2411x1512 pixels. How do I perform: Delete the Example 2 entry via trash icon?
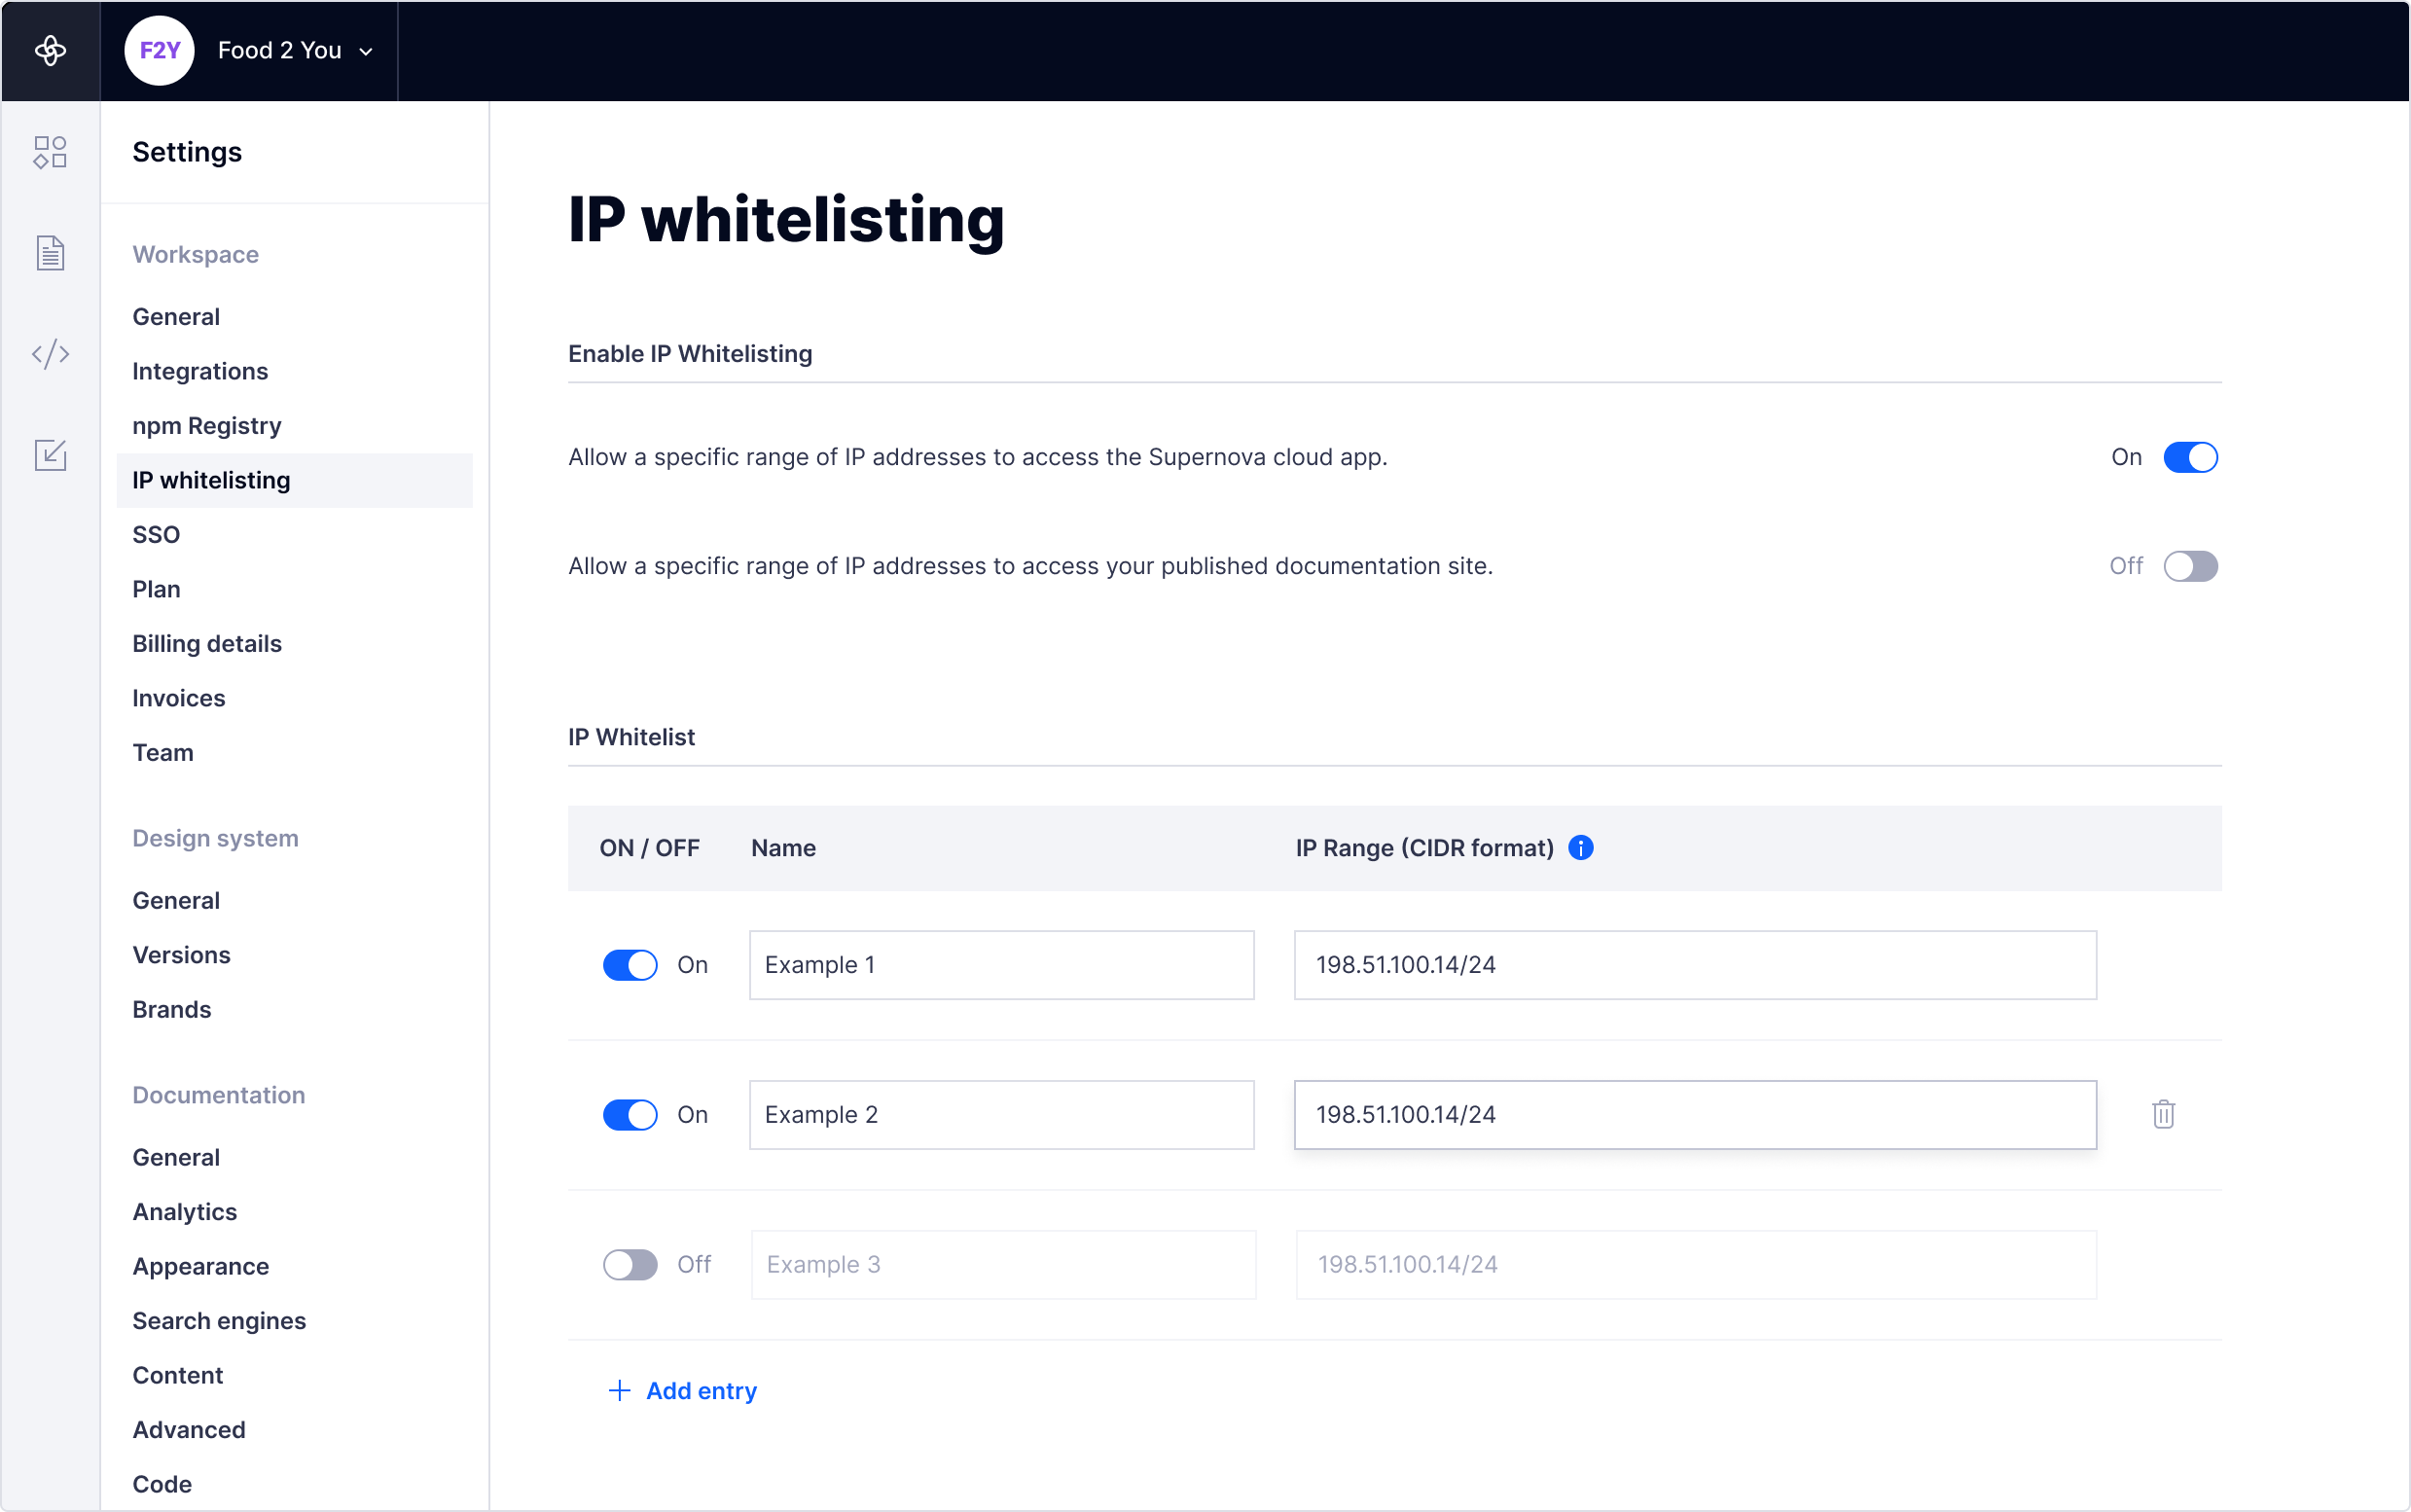point(2162,1114)
